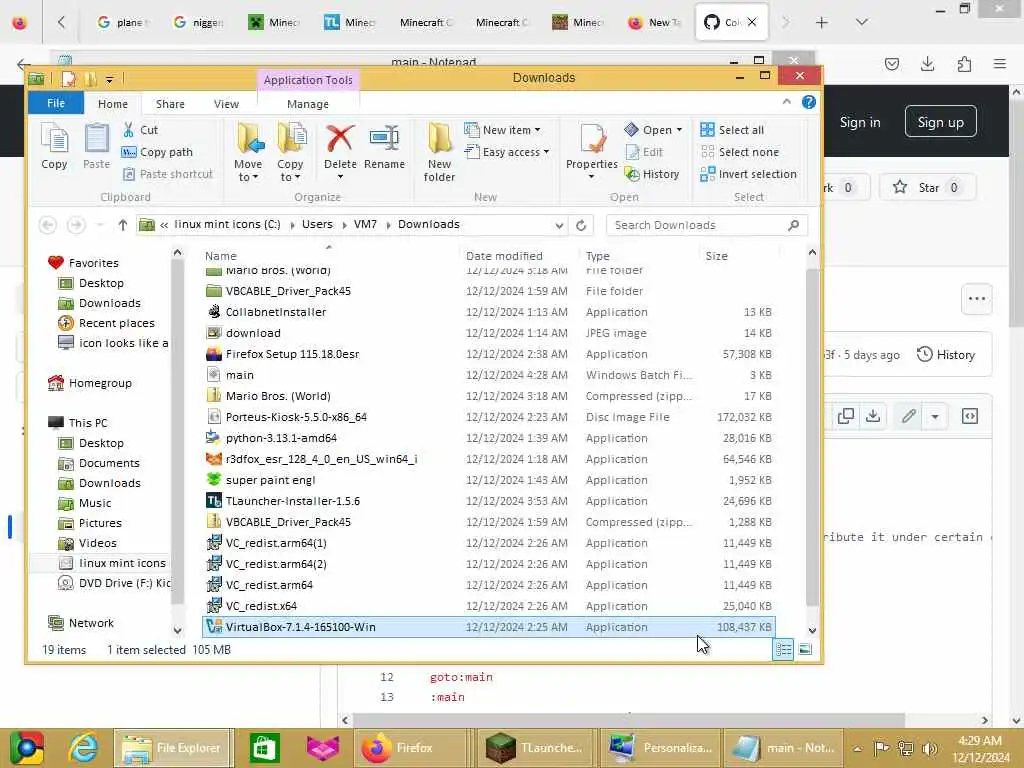Click the download raw file icon on GitHub
The image size is (1024, 768).
(x=873, y=416)
